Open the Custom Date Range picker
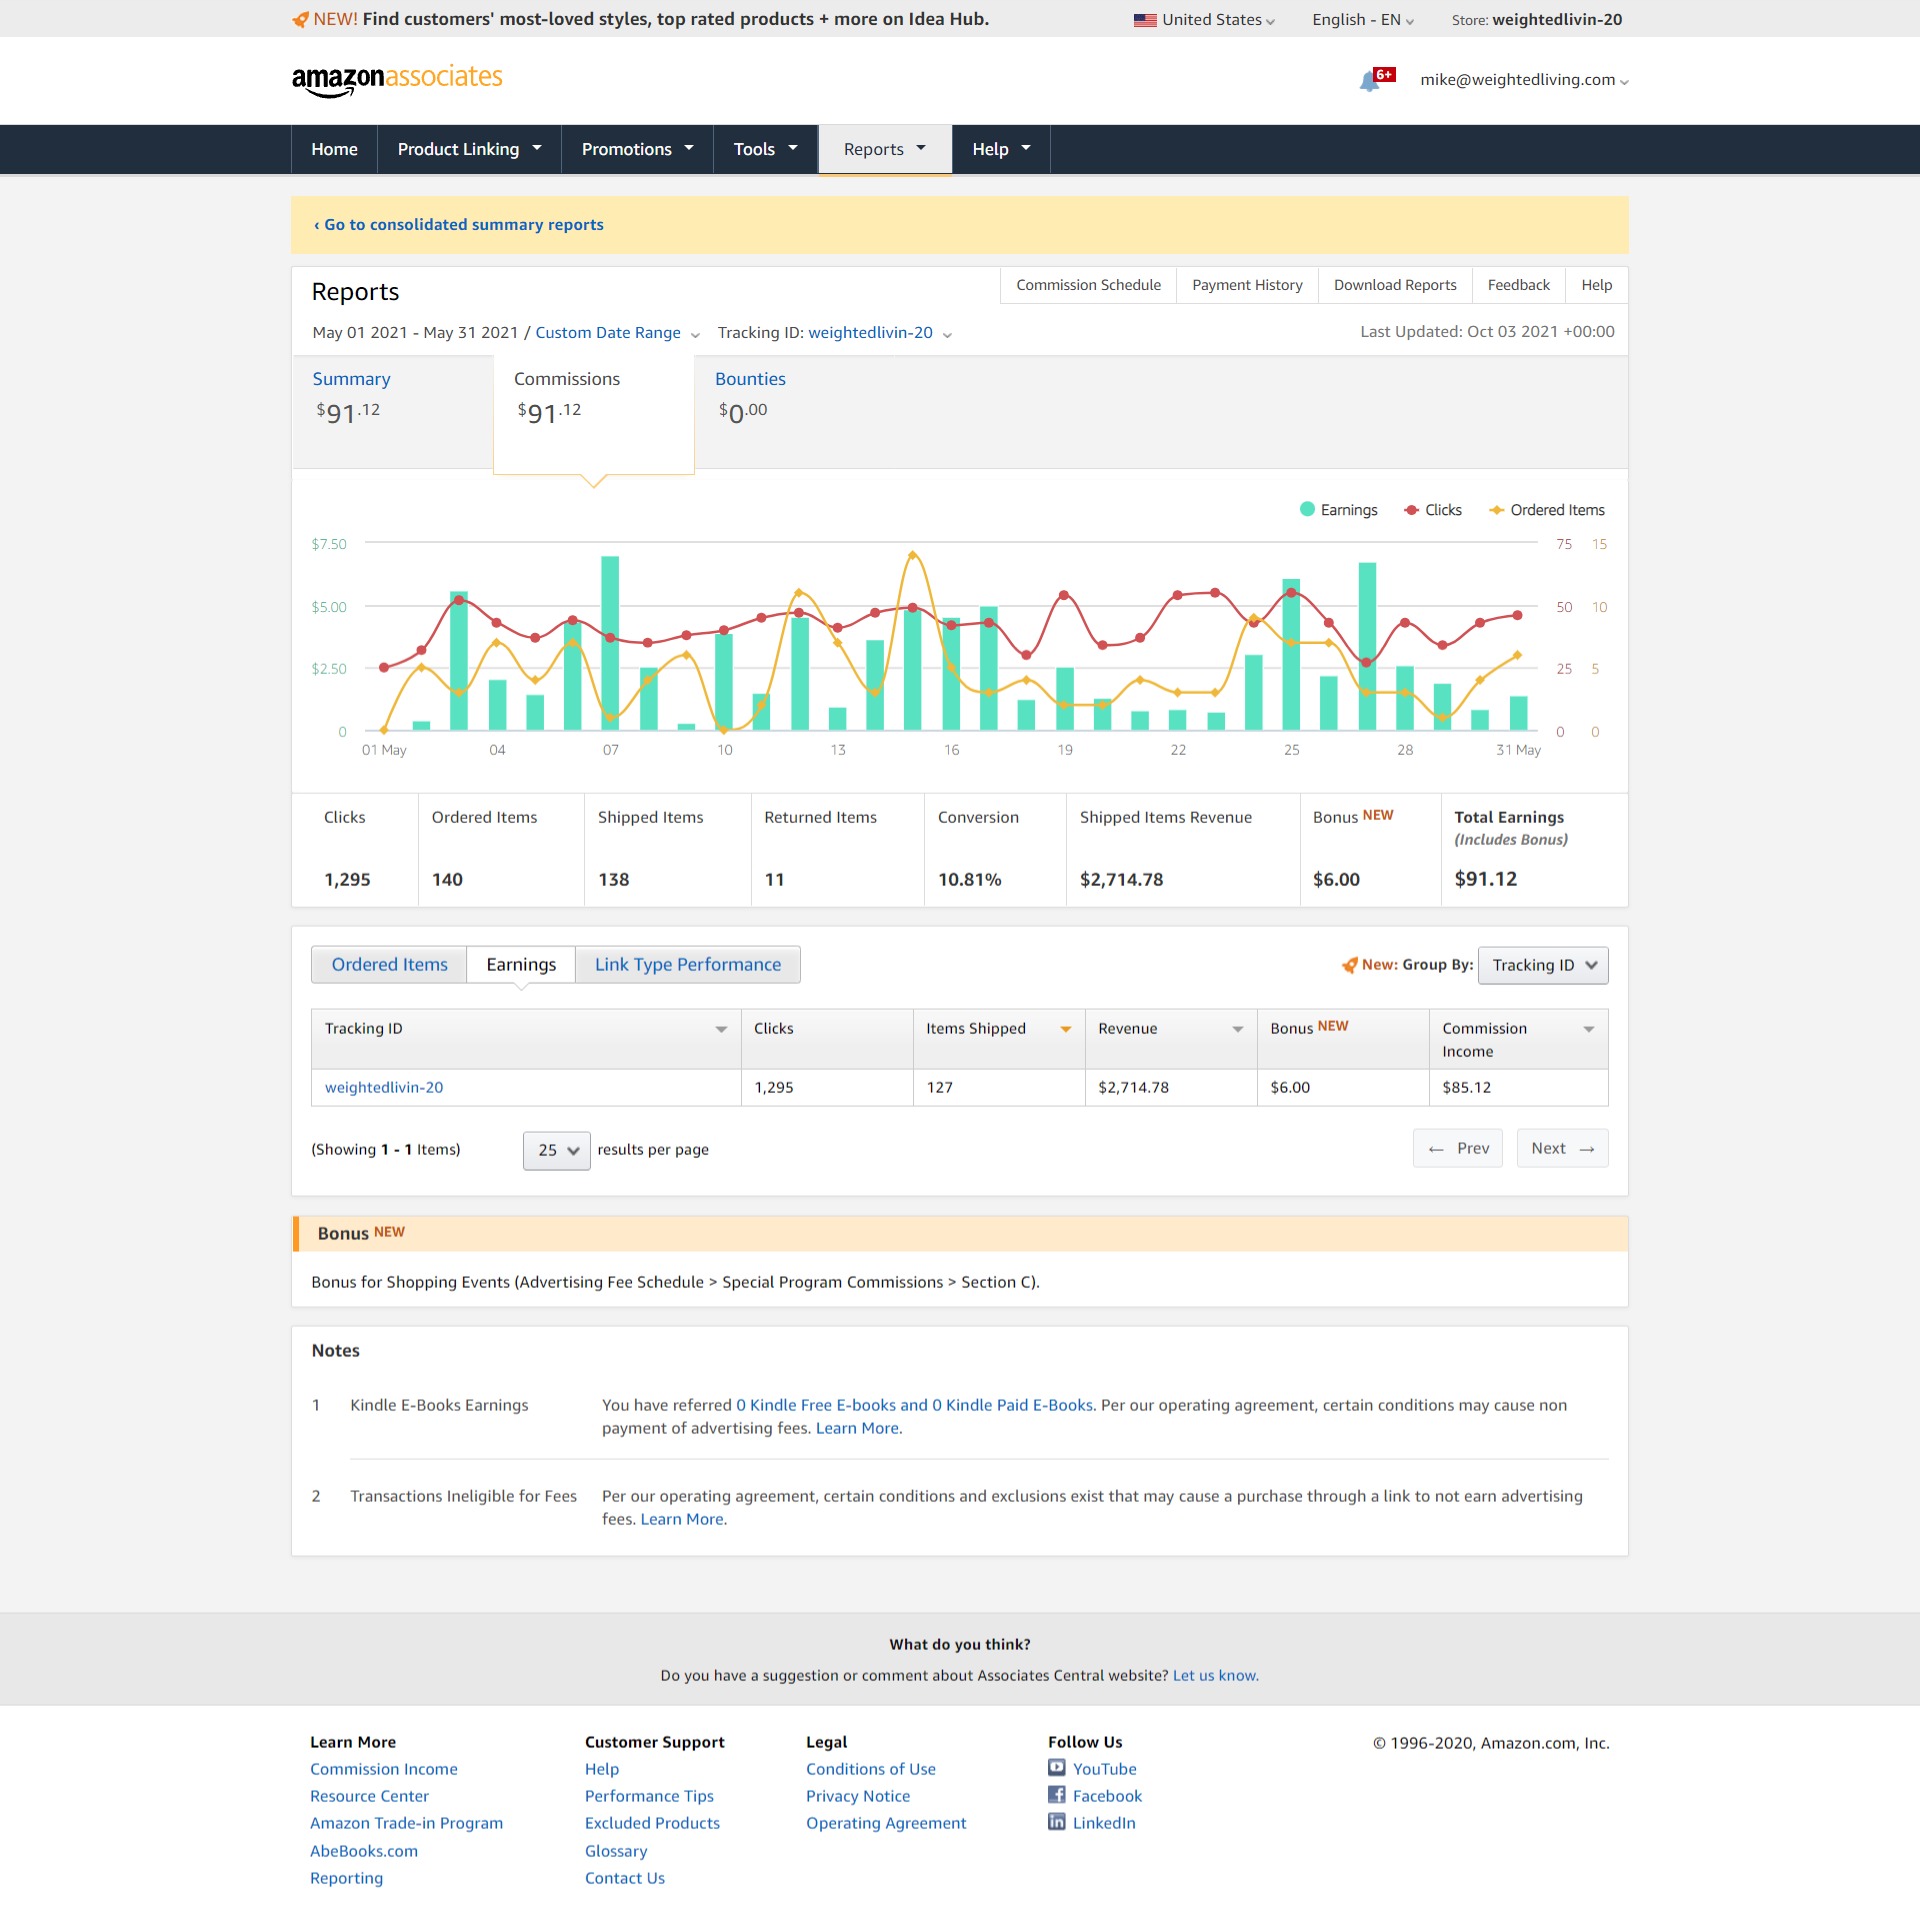 [x=617, y=333]
